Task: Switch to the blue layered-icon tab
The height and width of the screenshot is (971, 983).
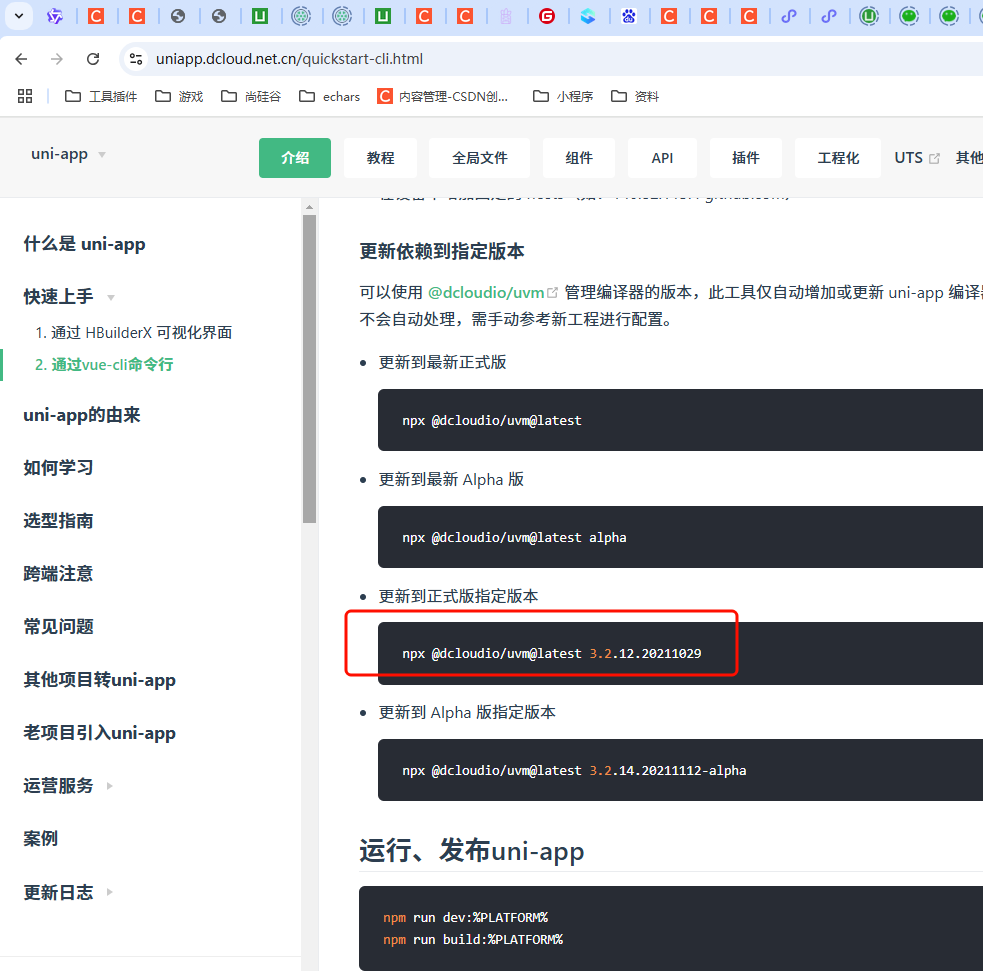Action: click(587, 16)
